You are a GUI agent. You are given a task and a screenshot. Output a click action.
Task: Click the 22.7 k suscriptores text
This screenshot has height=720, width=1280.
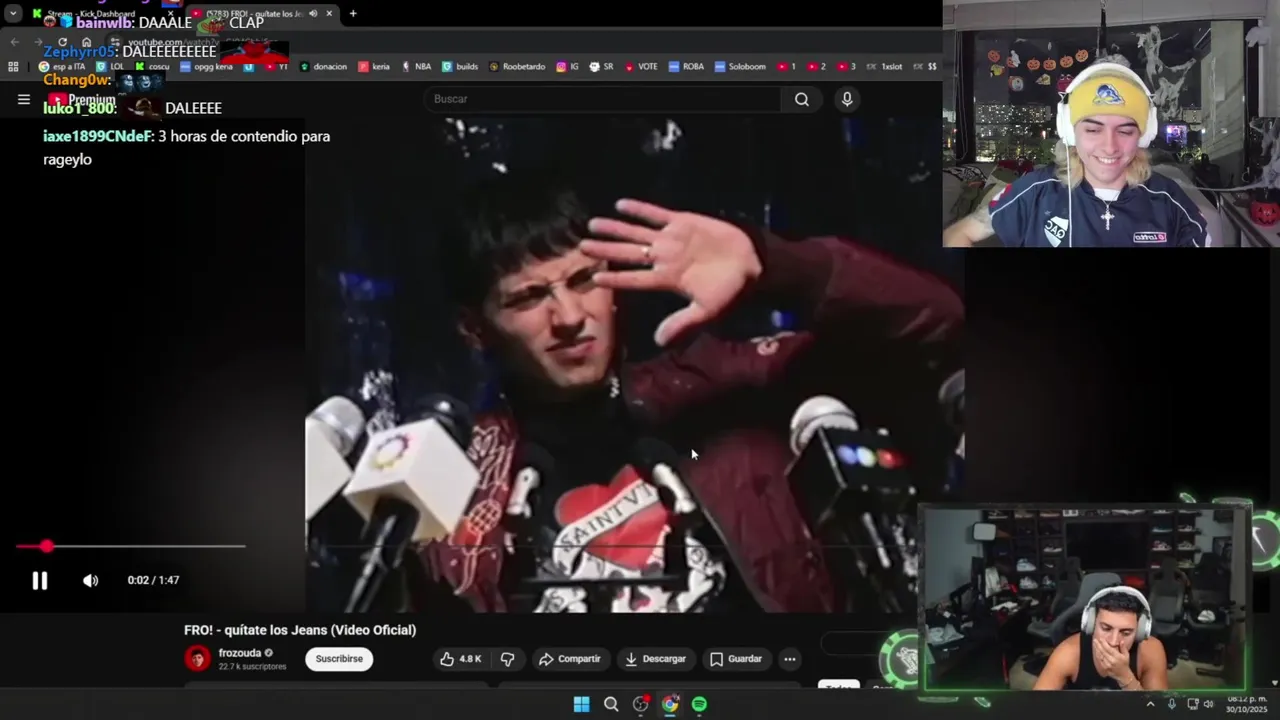point(252,667)
